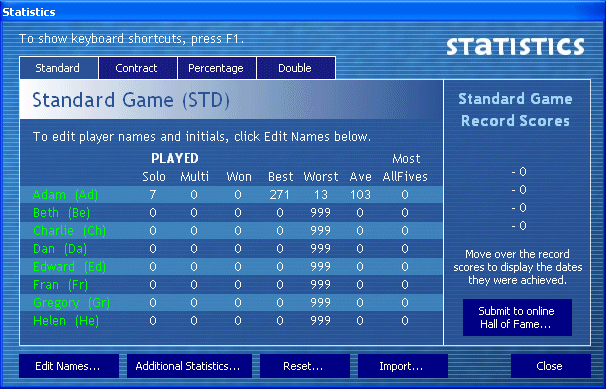This screenshot has width=606, height=389.
Task: Click the Multi column header
Action: (x=194, y=177)
